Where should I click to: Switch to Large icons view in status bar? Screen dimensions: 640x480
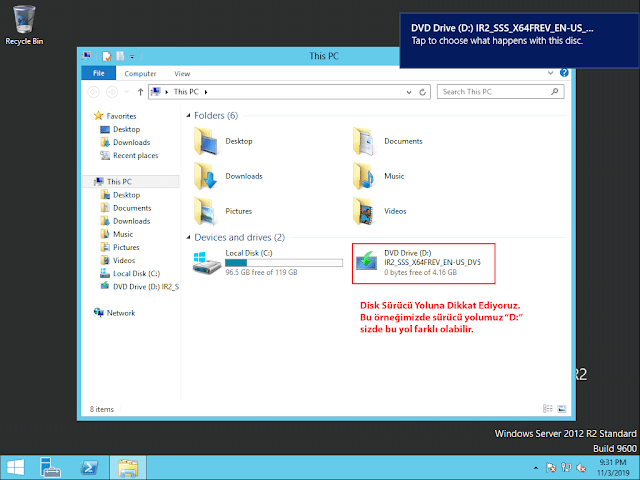tap(562, 409)
